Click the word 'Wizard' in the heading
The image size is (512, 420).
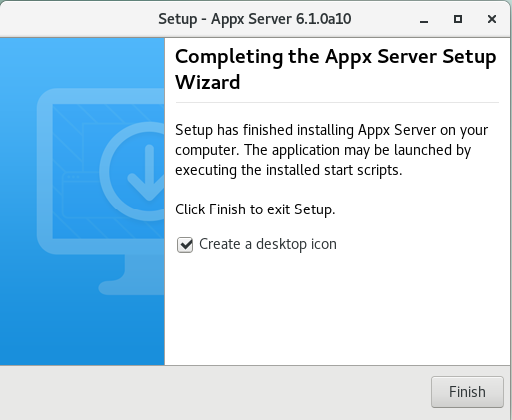(x=207, y=82)
